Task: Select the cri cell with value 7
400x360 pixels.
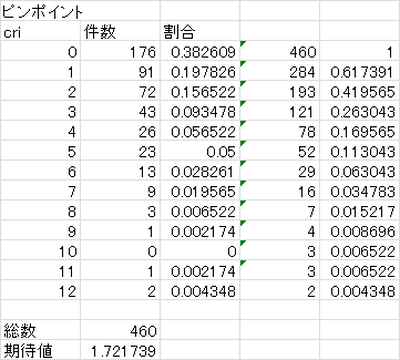Action: [40, 191]
